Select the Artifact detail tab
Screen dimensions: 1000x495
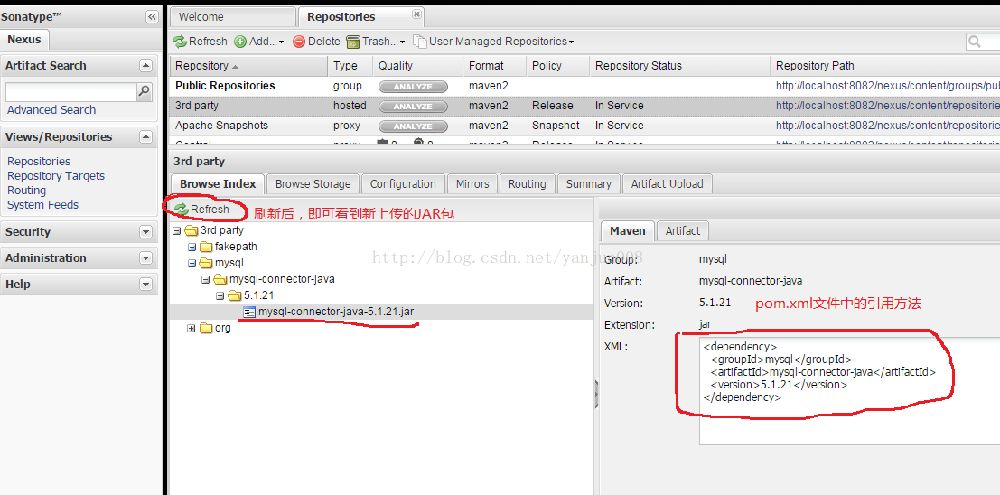(682, 231)
